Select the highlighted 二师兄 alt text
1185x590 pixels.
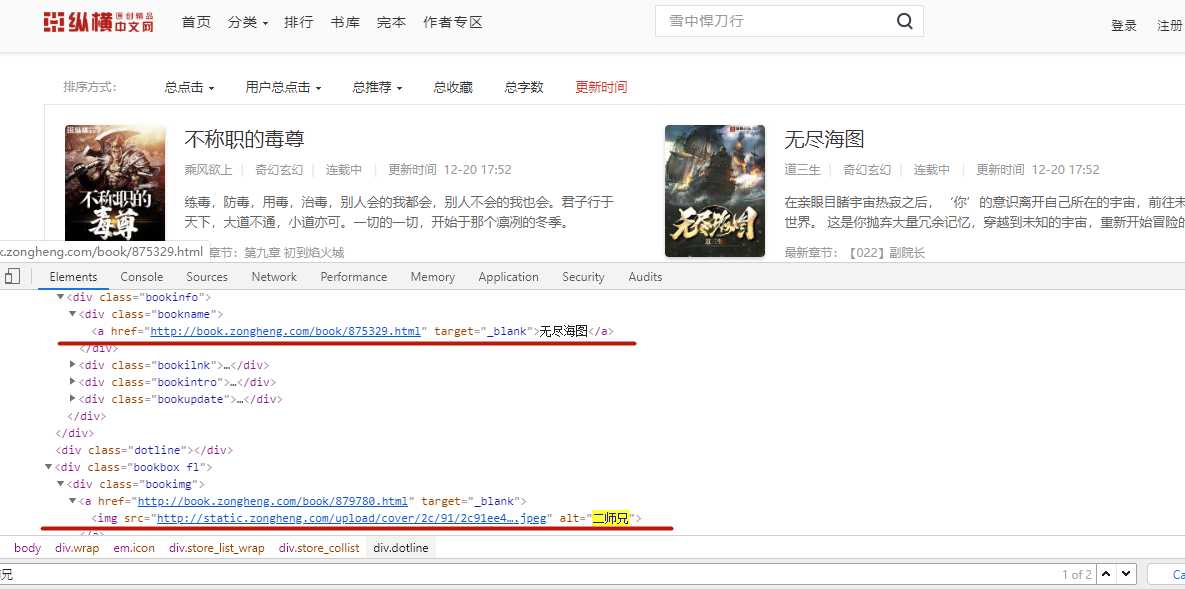[611, 518]
